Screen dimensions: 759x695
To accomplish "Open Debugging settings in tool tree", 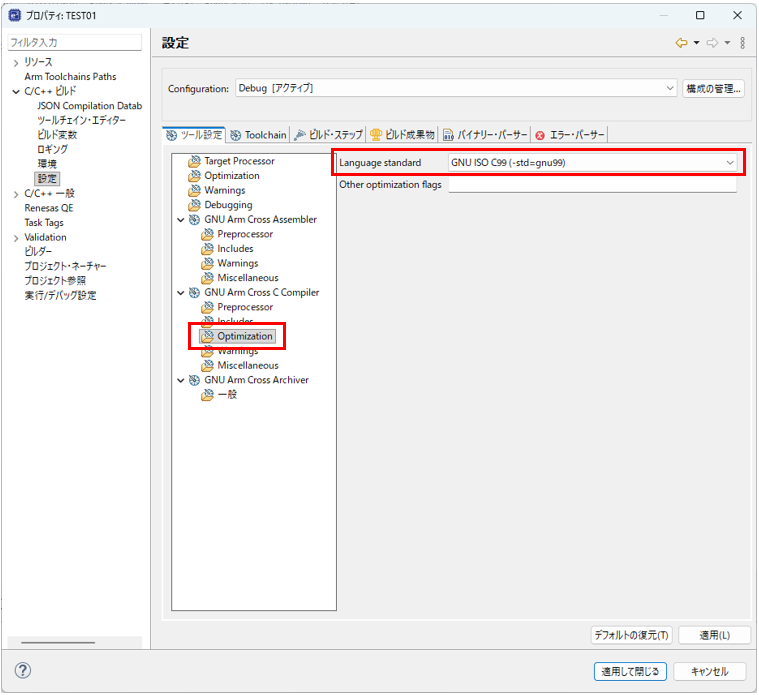I will [228, 205].
